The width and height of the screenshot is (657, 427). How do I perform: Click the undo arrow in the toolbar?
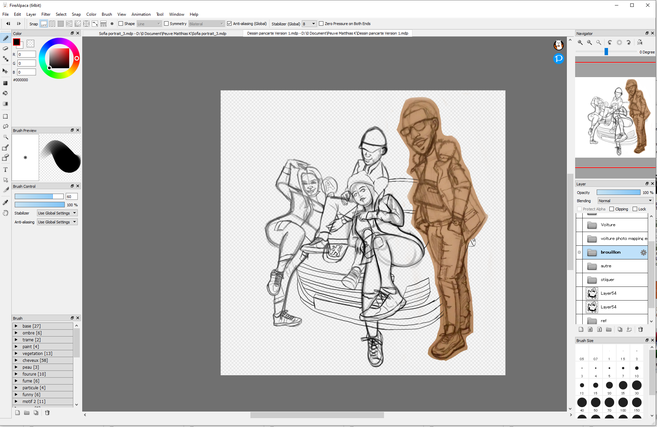pyautogui.click(x=6, y=23)
